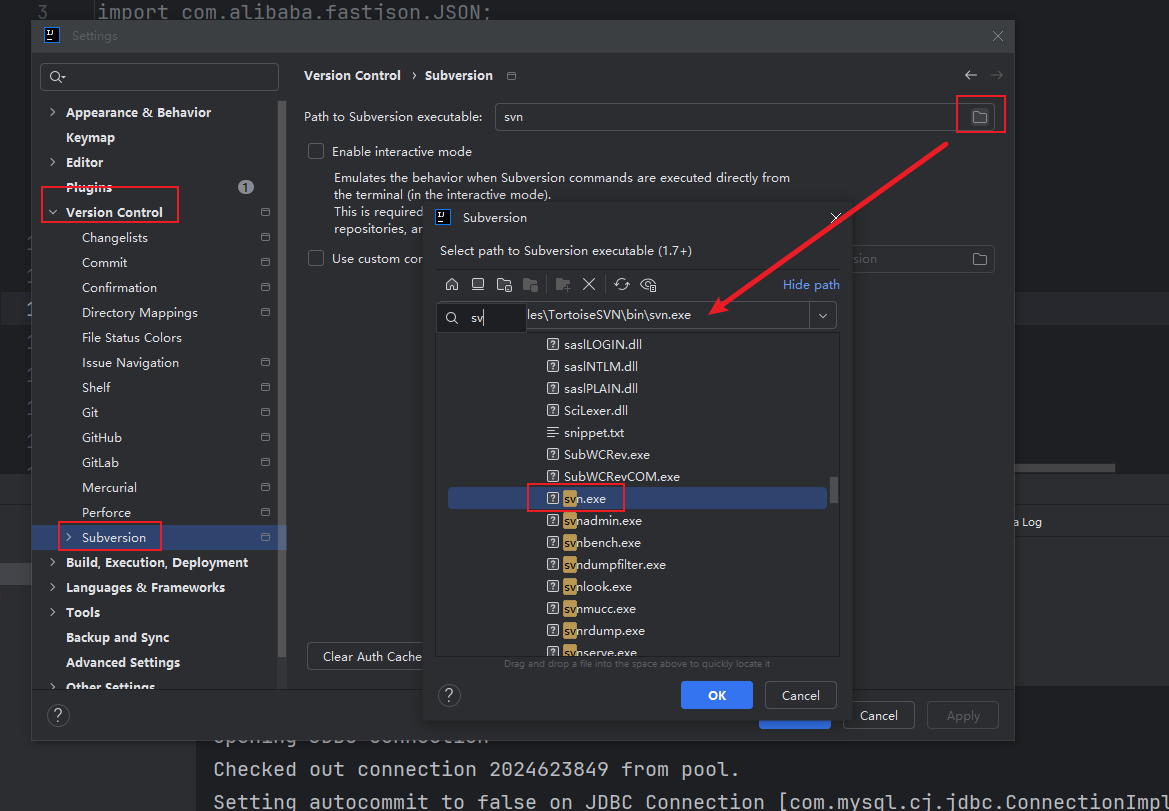Click plugins update badge showing 1

click(246, 187)
